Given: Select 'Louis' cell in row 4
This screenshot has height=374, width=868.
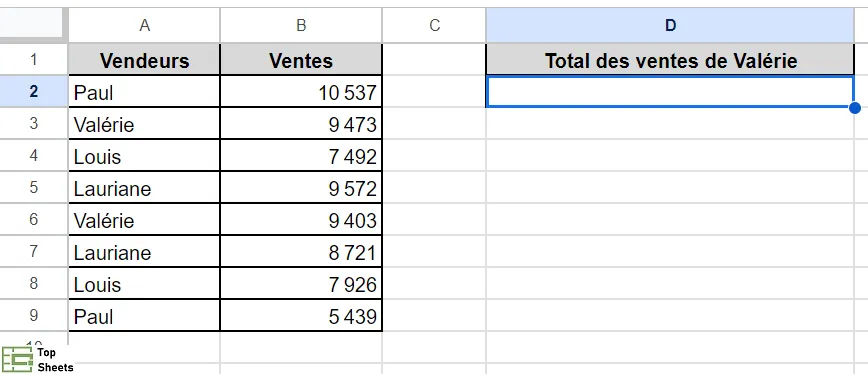Looking at the screenshot, I should pyautogui.click(x=144, y=156).
